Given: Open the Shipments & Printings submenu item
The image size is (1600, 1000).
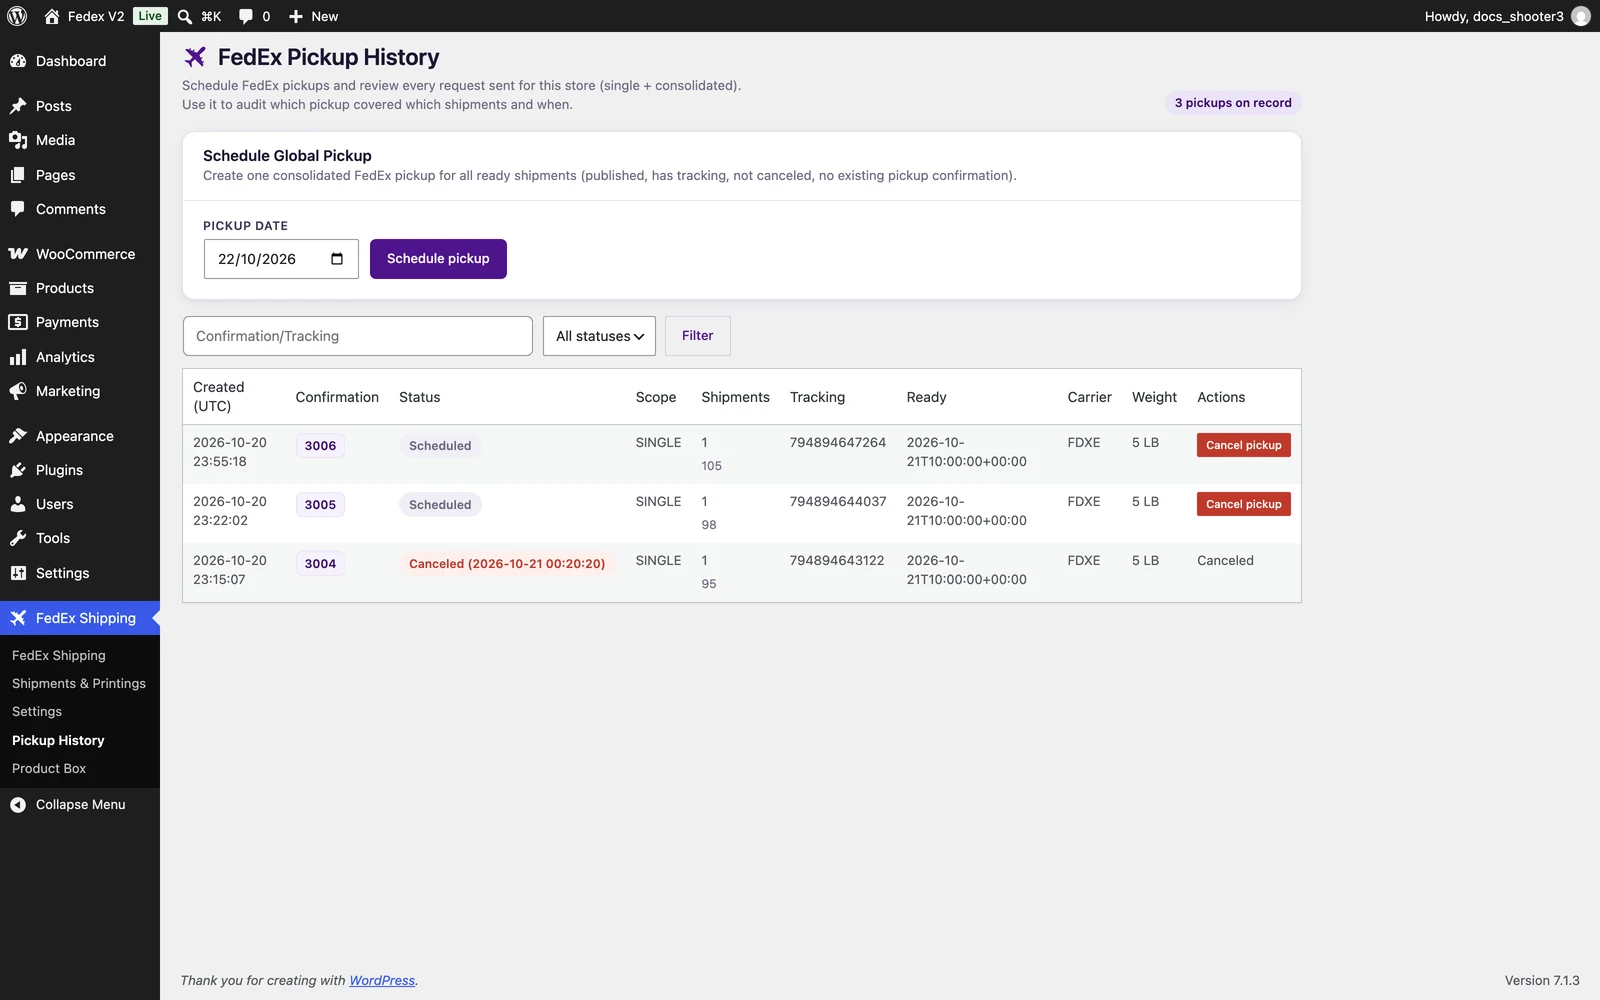Looking at the screenshot, I should 79,684.
